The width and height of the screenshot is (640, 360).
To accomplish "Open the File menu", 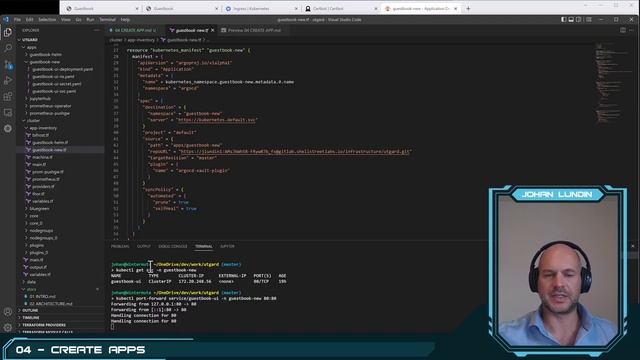I will coord(17,19).
